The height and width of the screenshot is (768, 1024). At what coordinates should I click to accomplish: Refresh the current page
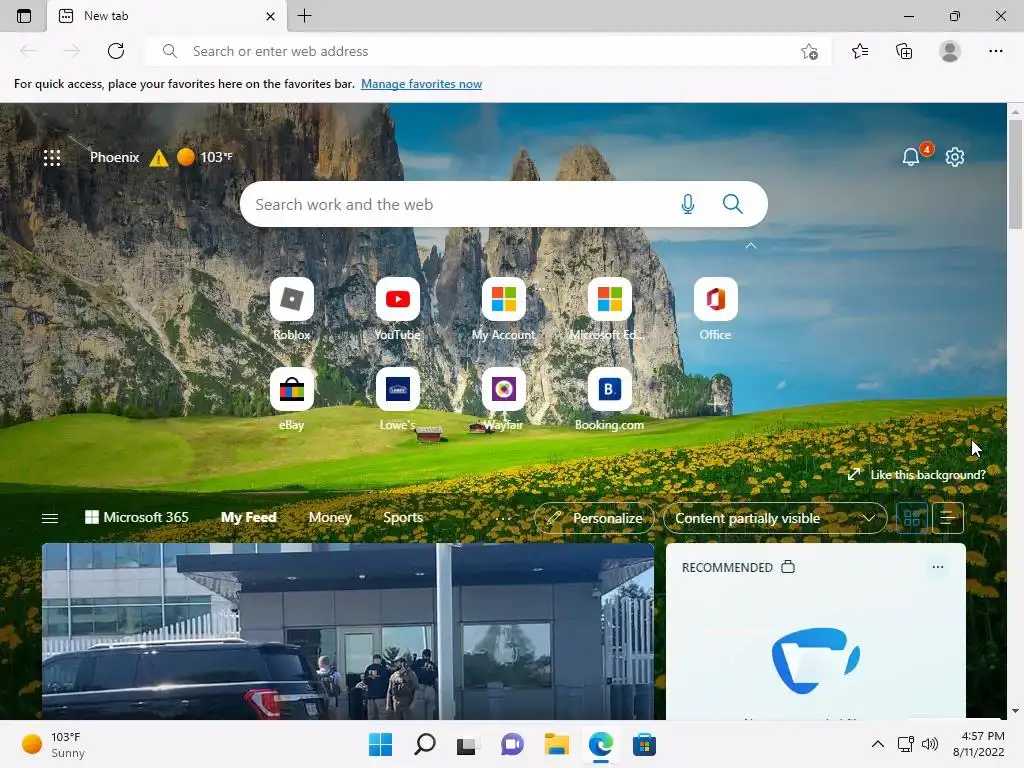tap(116, 51)
